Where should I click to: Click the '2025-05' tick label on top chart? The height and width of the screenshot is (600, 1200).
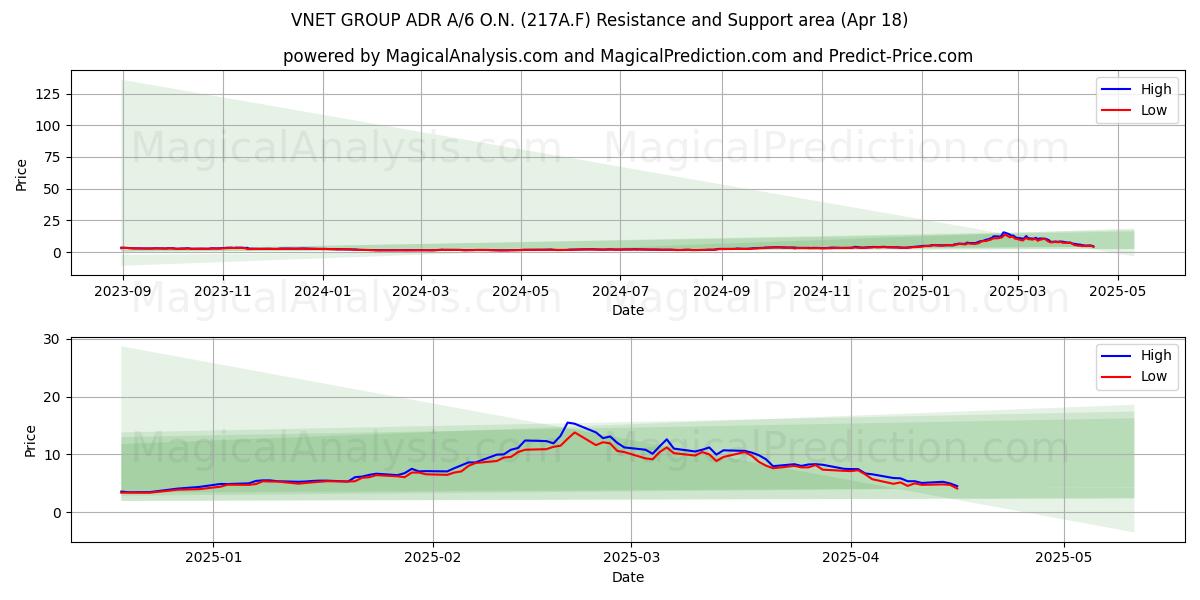(x=1118, y=291)
